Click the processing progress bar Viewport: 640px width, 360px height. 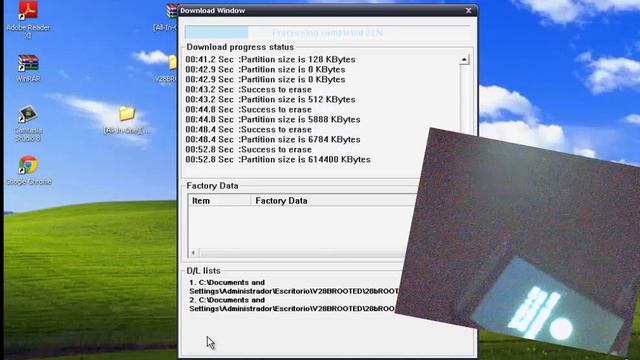pos(327,33)
